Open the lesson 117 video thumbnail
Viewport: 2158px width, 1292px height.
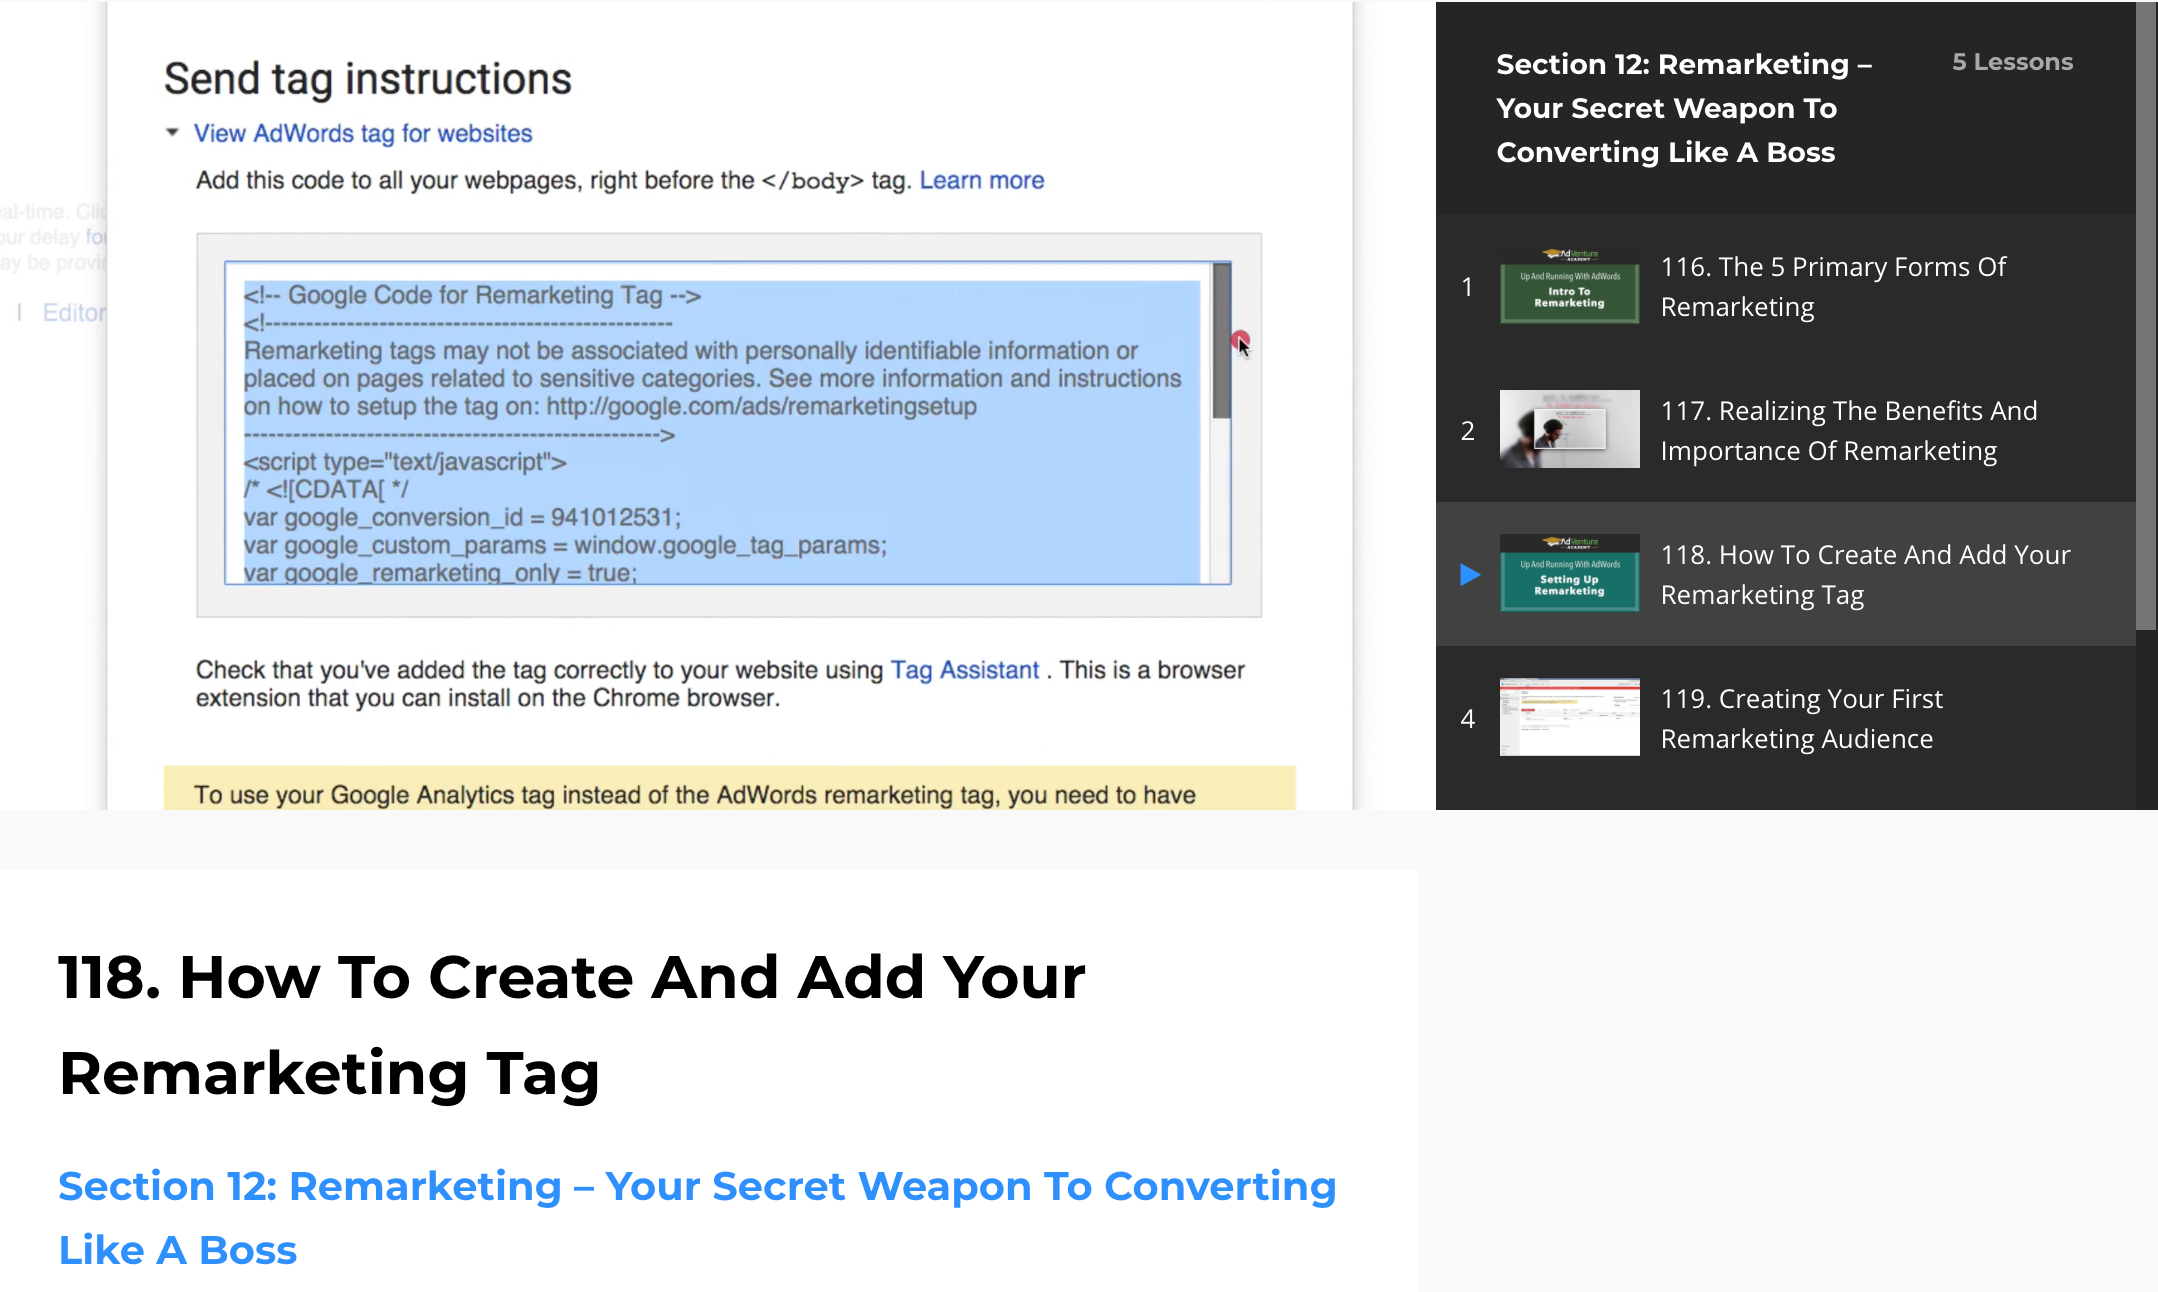pyautogui.click(x=1569, y=430)
